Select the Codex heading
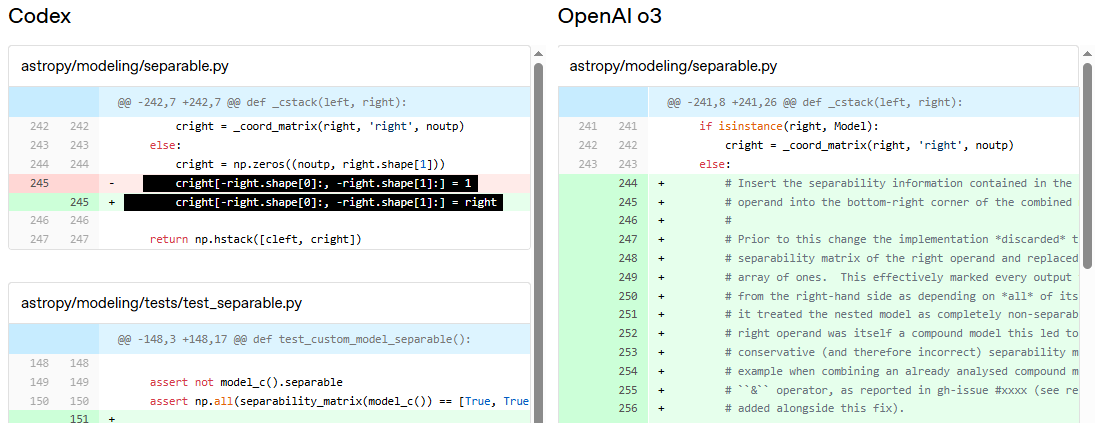Screen dimensions: 1114x423 39,16
